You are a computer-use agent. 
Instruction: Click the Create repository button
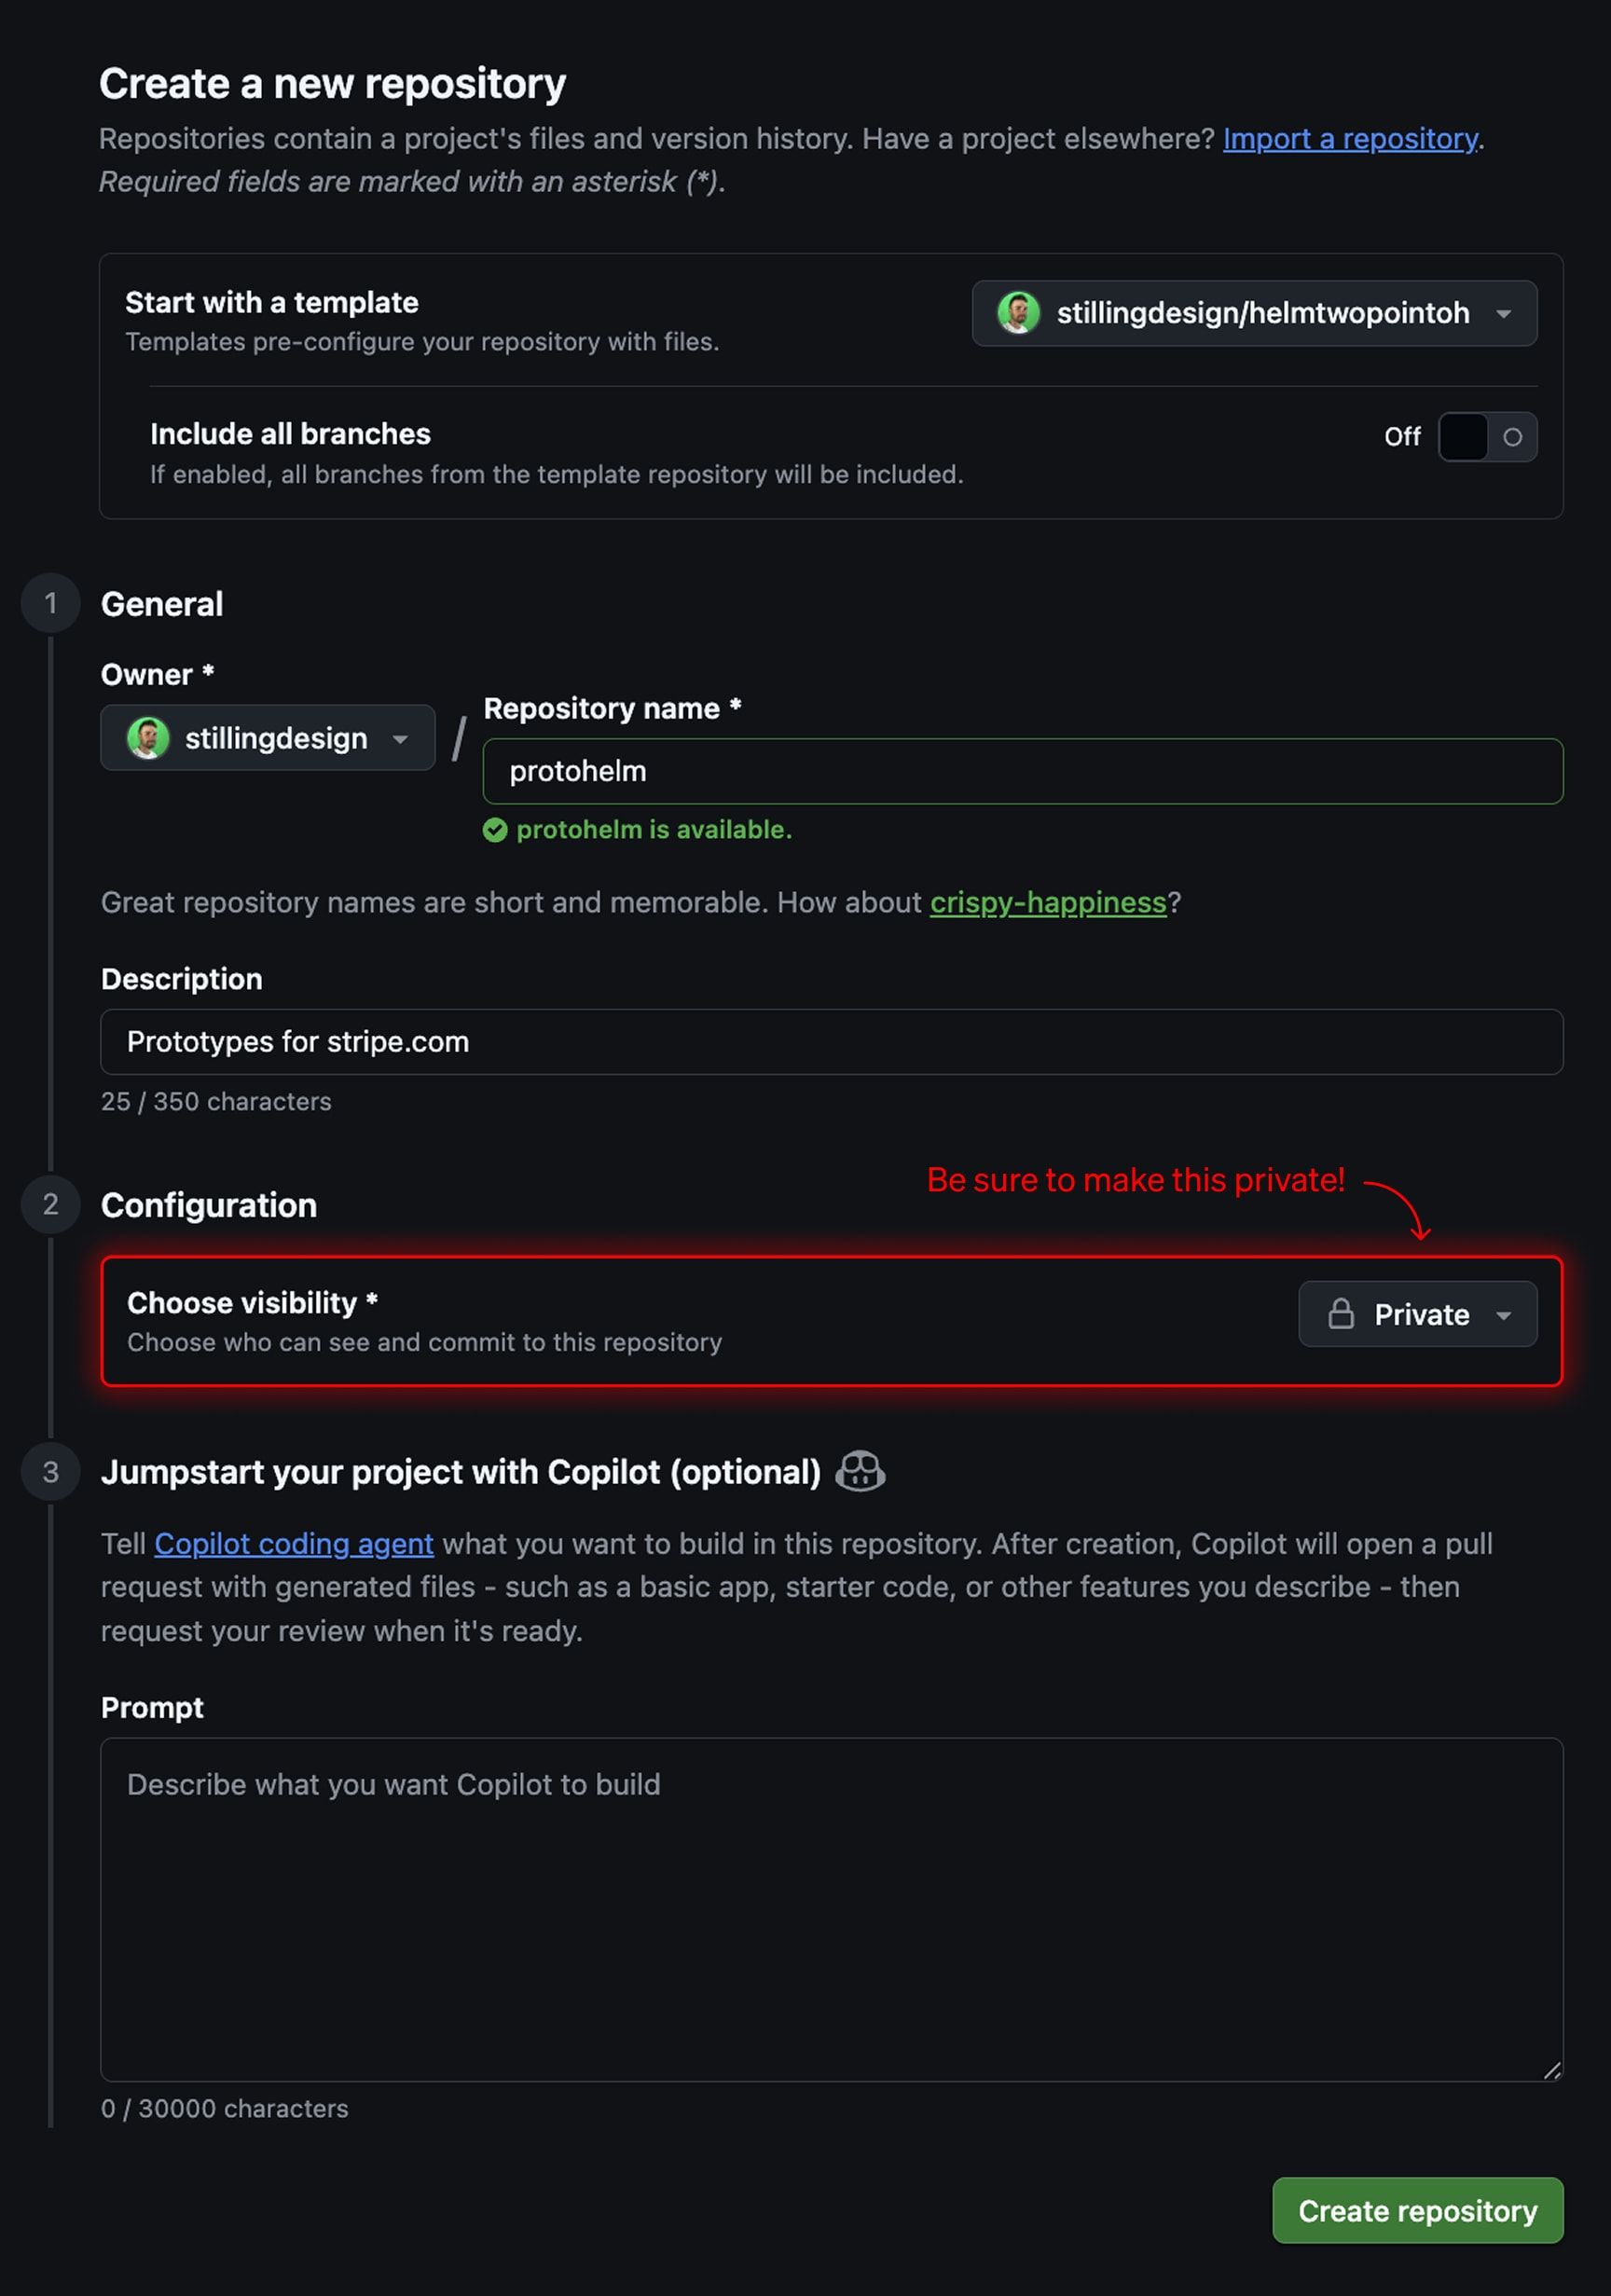coord(1417,2210)
